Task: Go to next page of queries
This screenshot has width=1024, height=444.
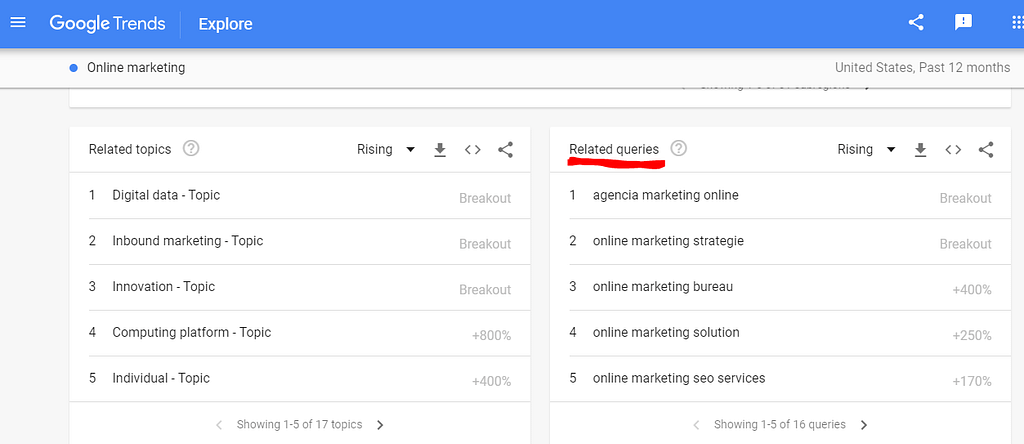Action: pos(864,425)
